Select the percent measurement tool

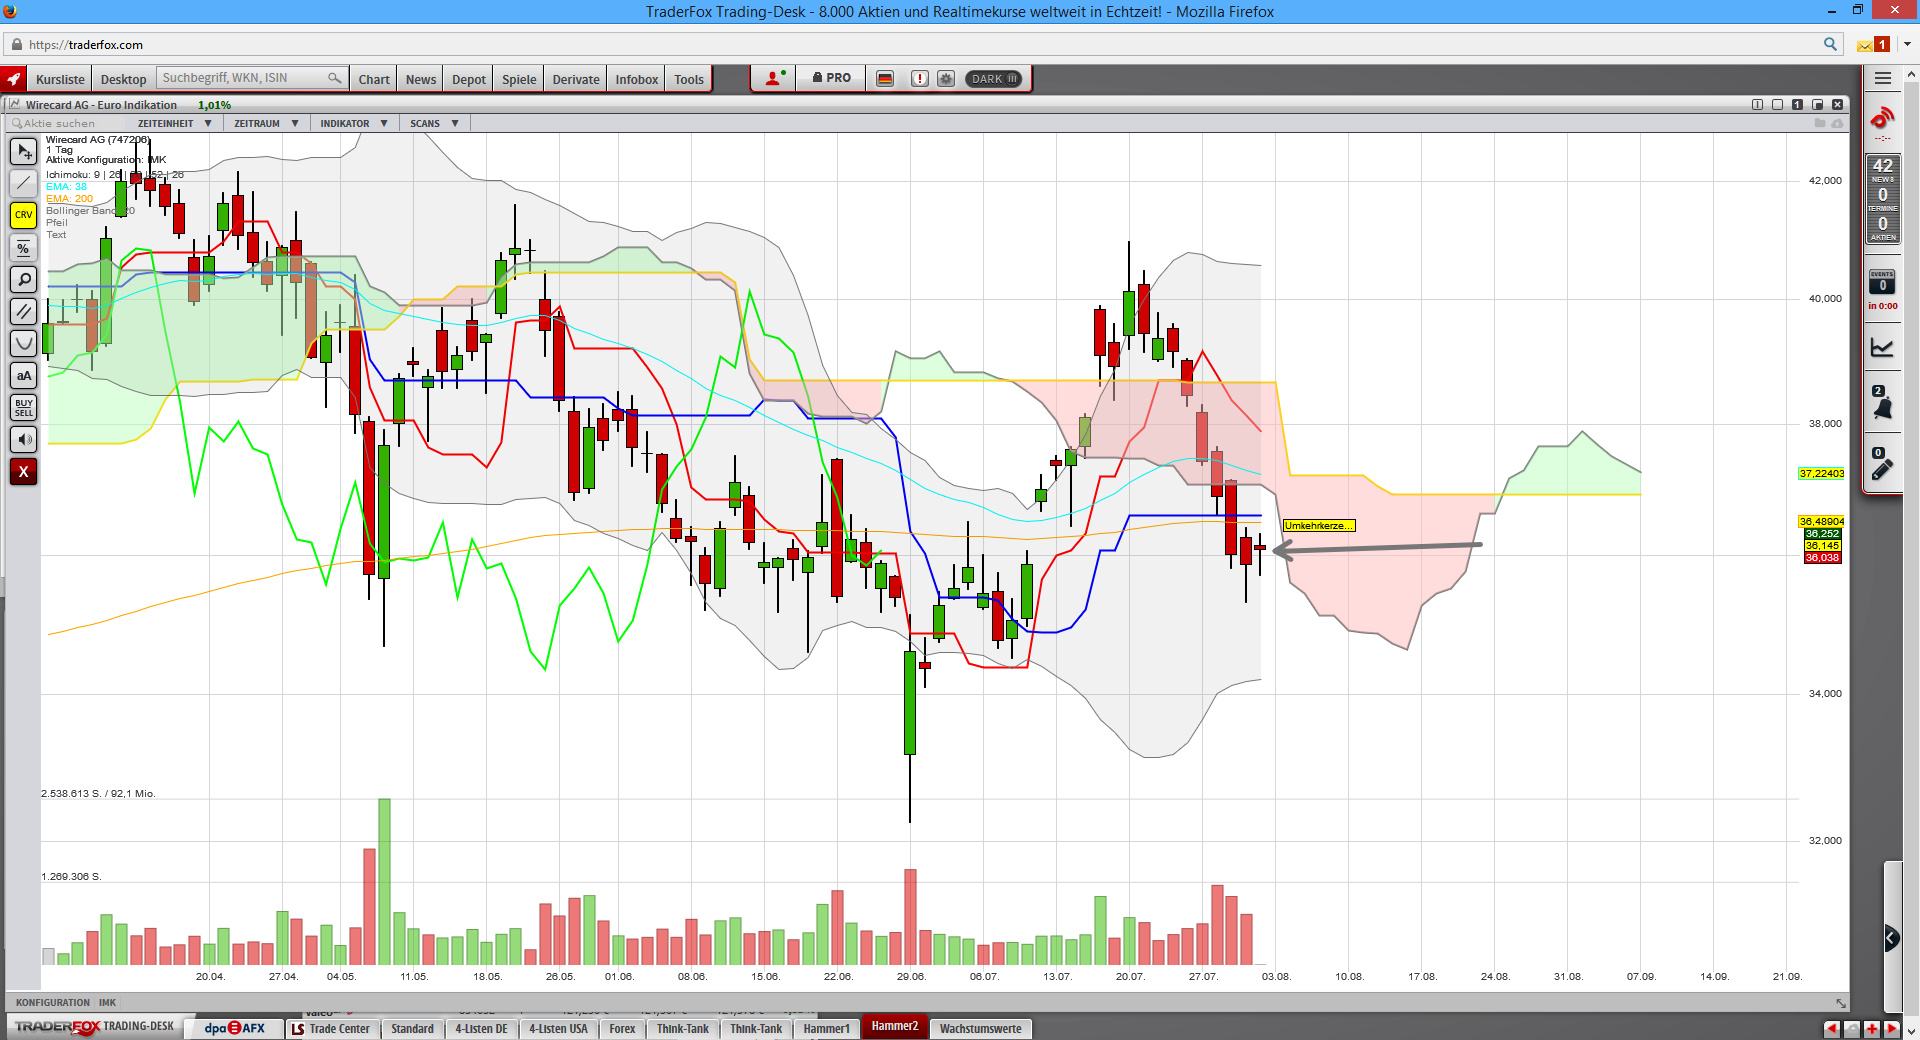coord(24,247)
